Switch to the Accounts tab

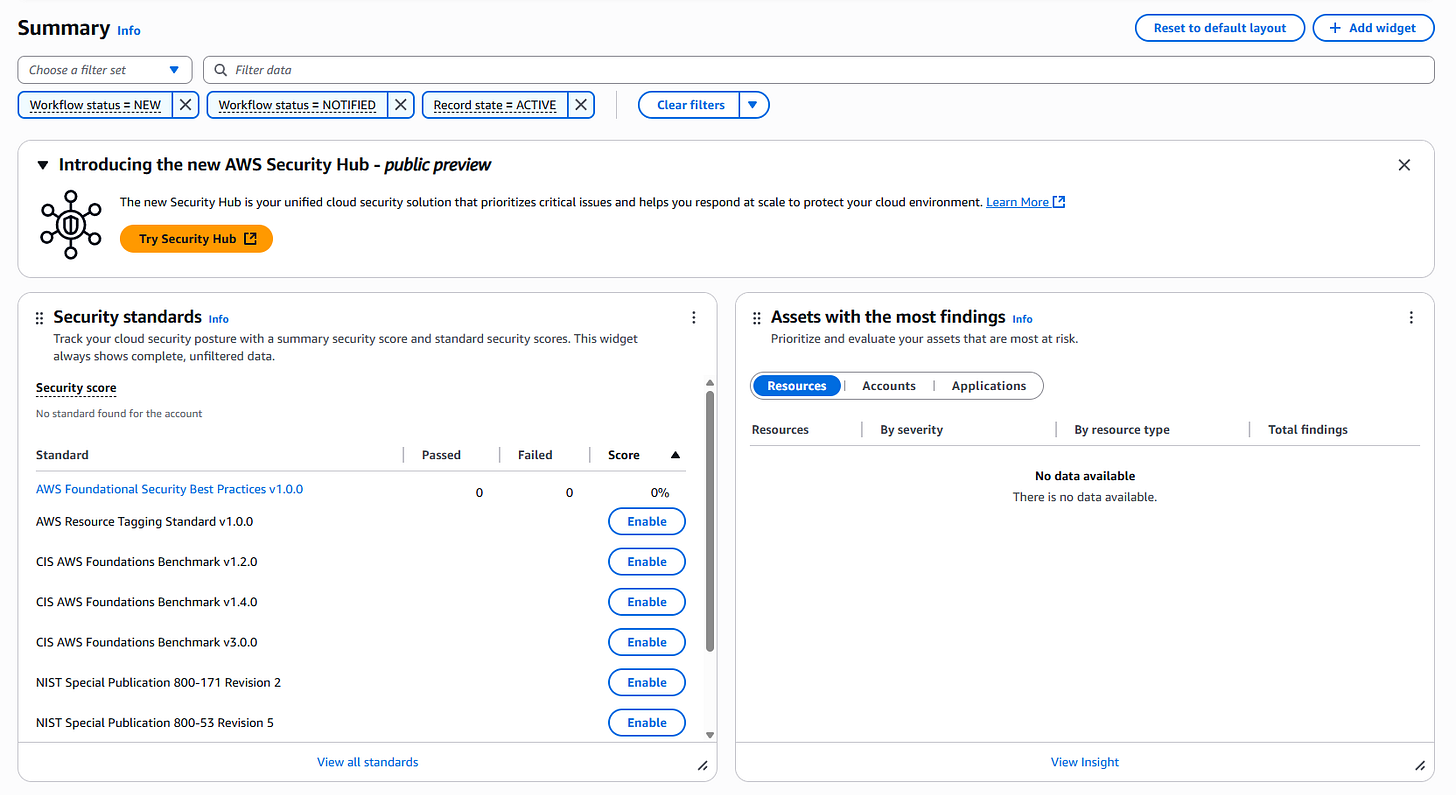pos(889,386)
